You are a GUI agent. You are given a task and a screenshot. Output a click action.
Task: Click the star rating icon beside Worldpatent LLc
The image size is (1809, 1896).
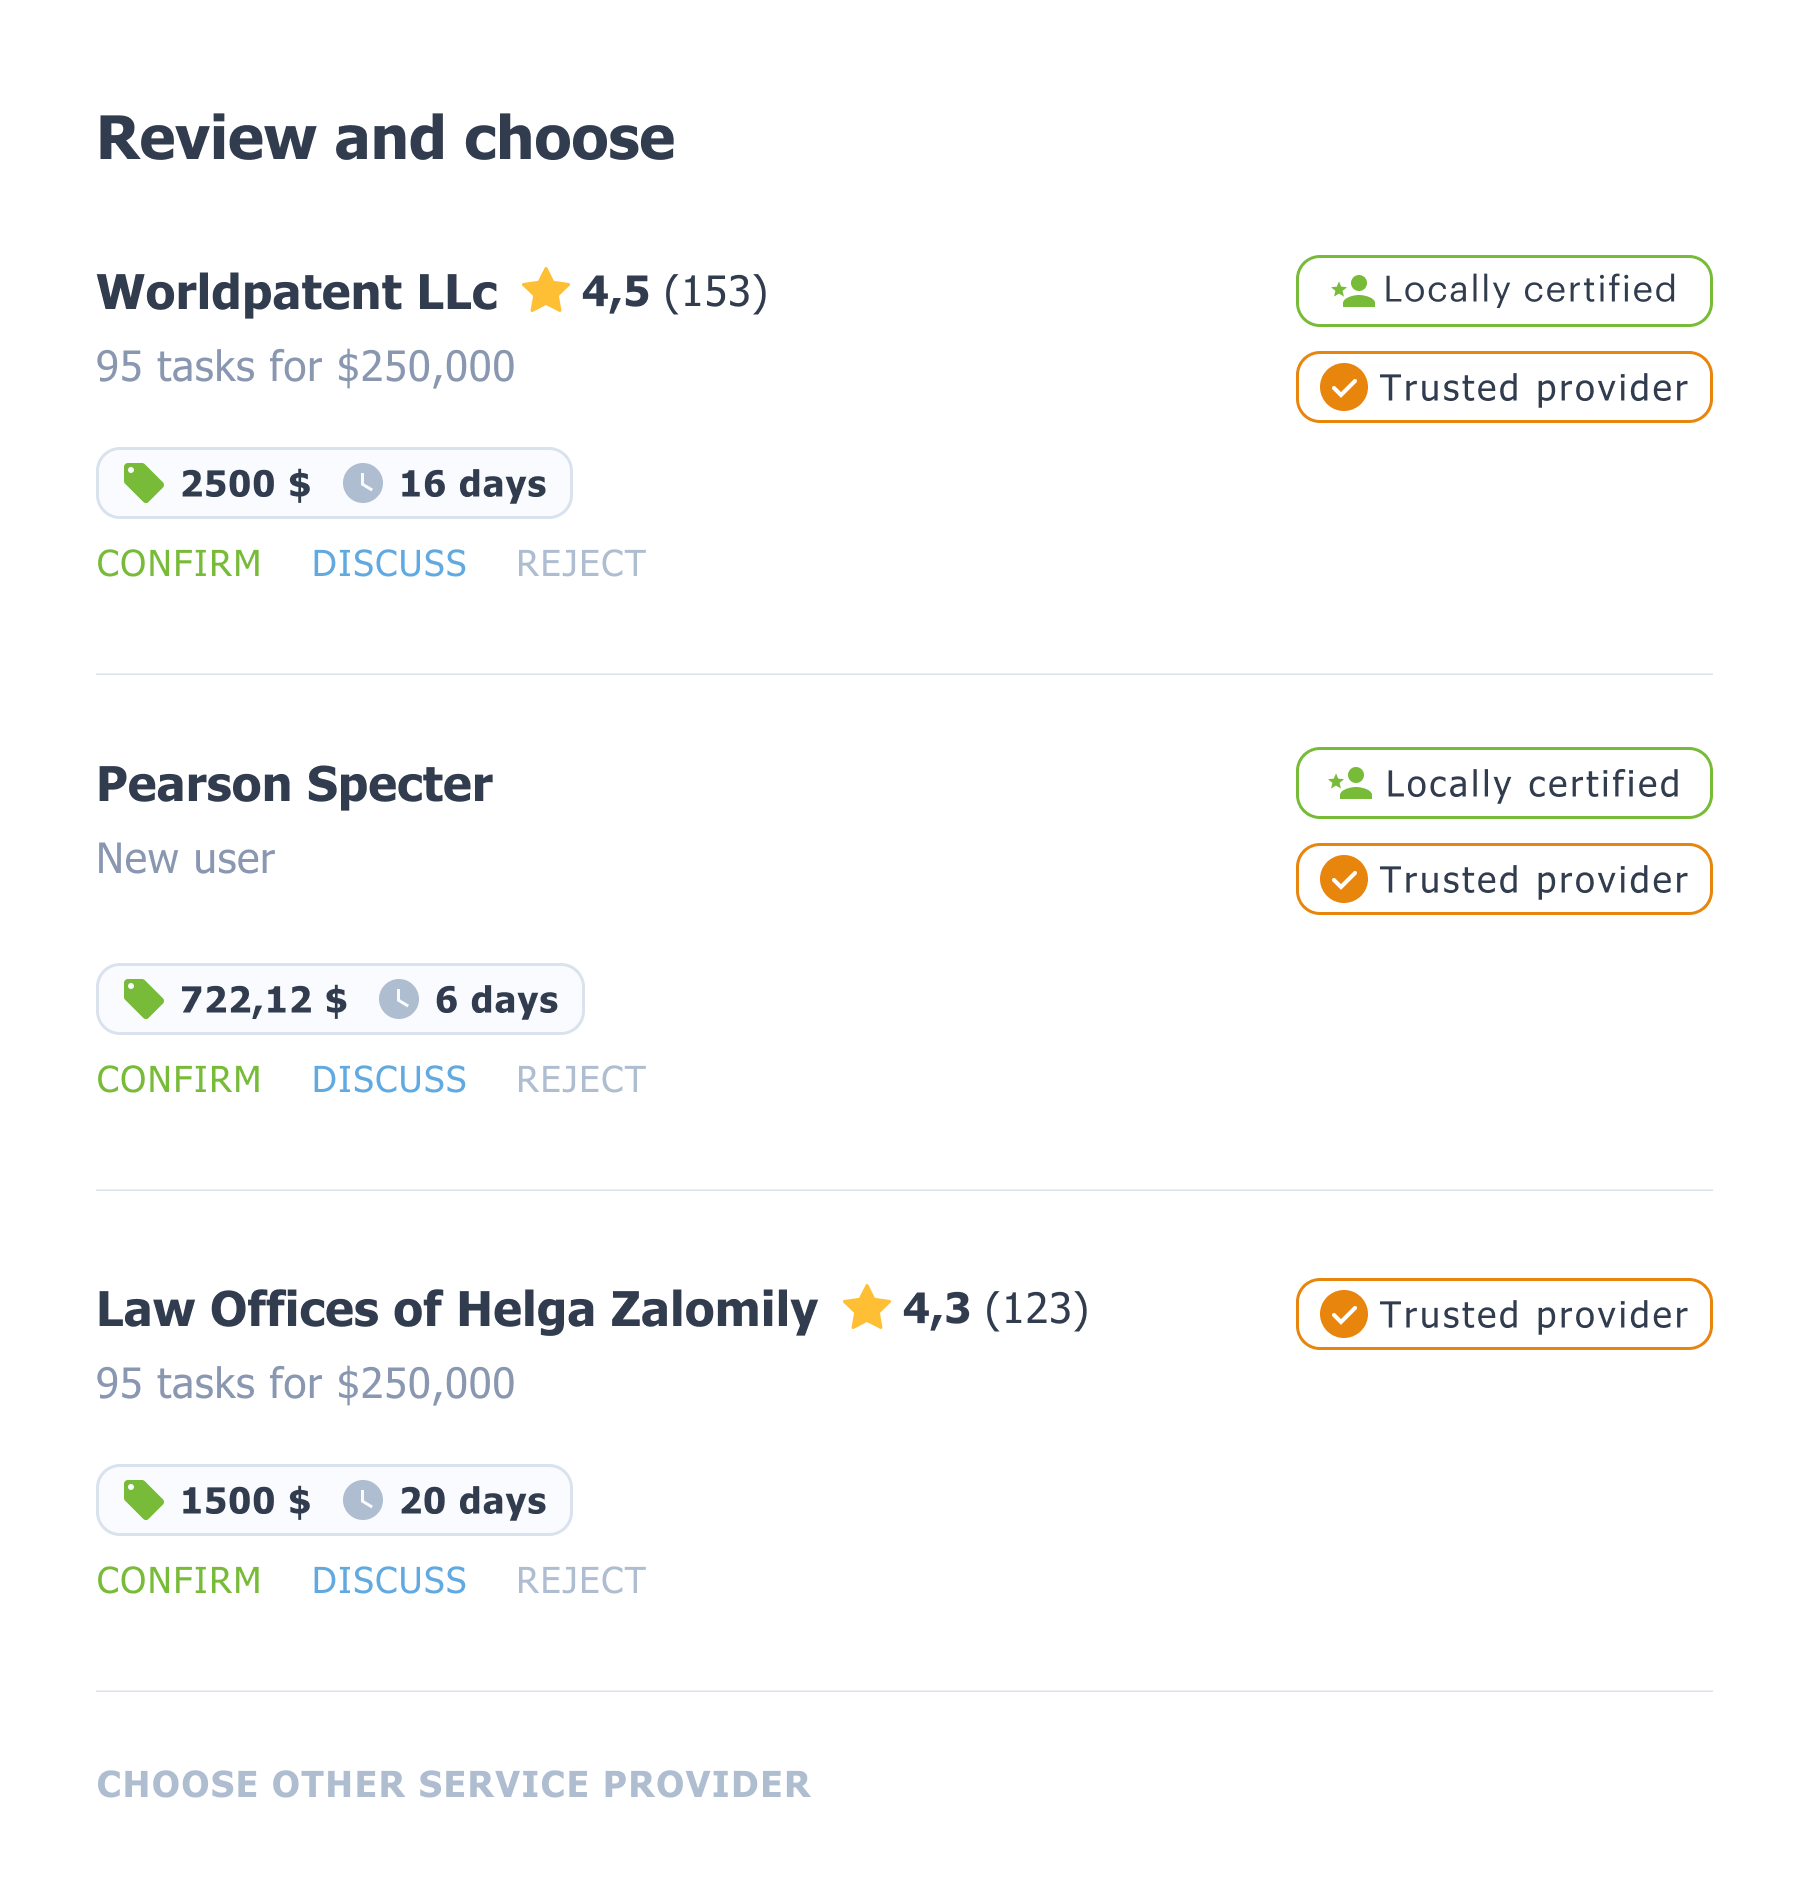(x=545, y=291)
